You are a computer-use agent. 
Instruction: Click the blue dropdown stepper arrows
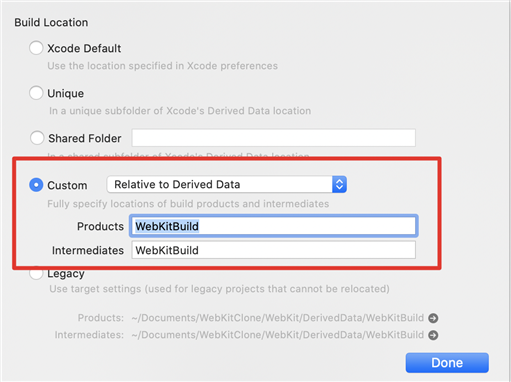[x=339, y=184]
